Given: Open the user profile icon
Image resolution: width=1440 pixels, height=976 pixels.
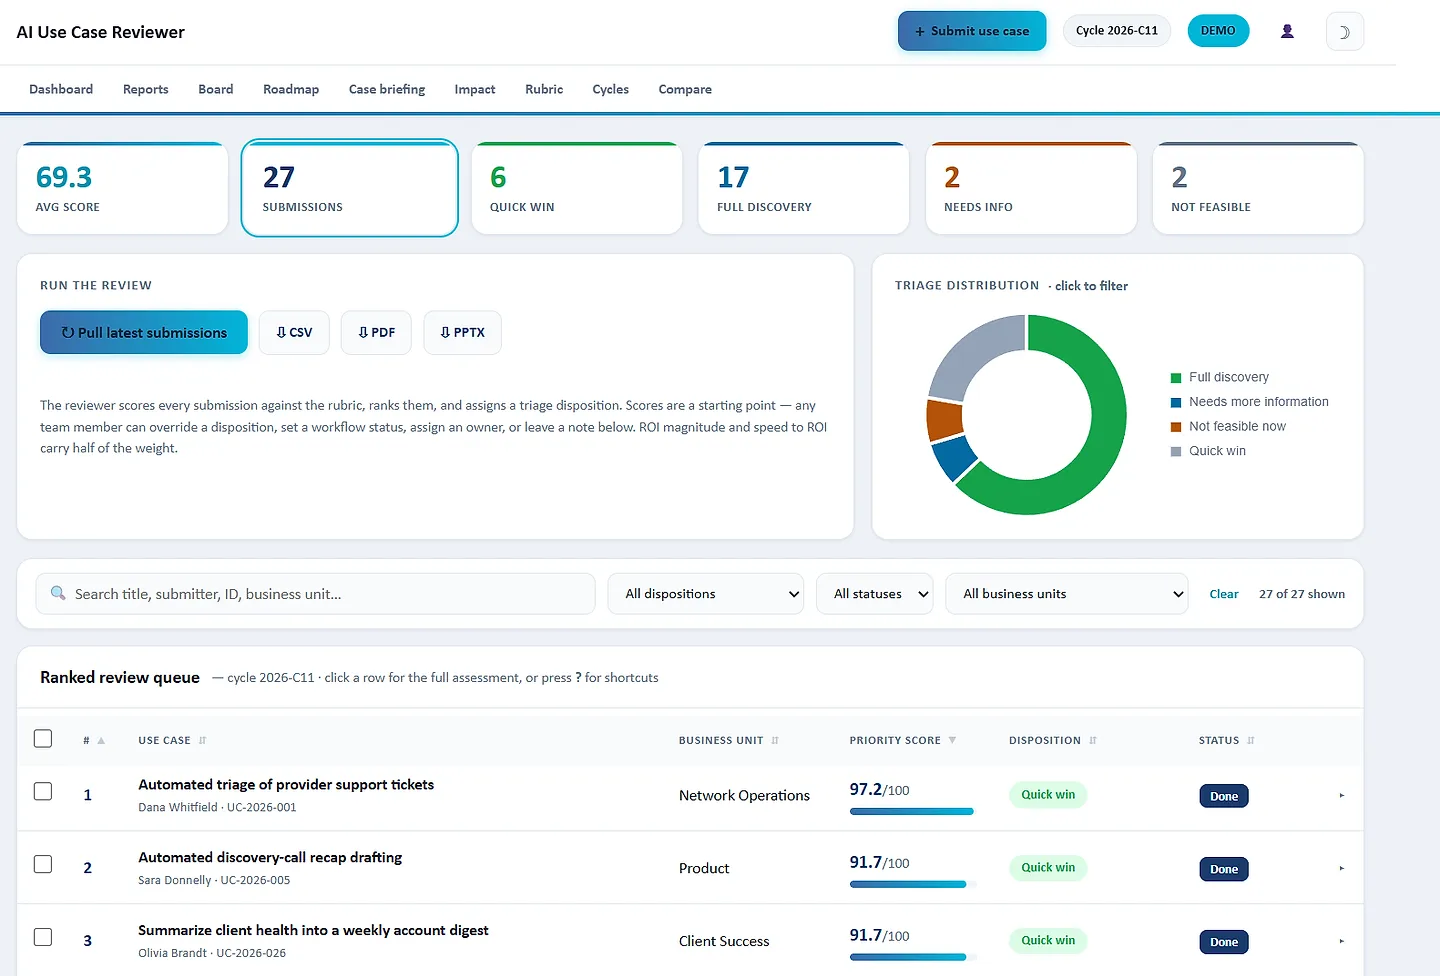Looking at the screenshot, I should point(1287,31).
